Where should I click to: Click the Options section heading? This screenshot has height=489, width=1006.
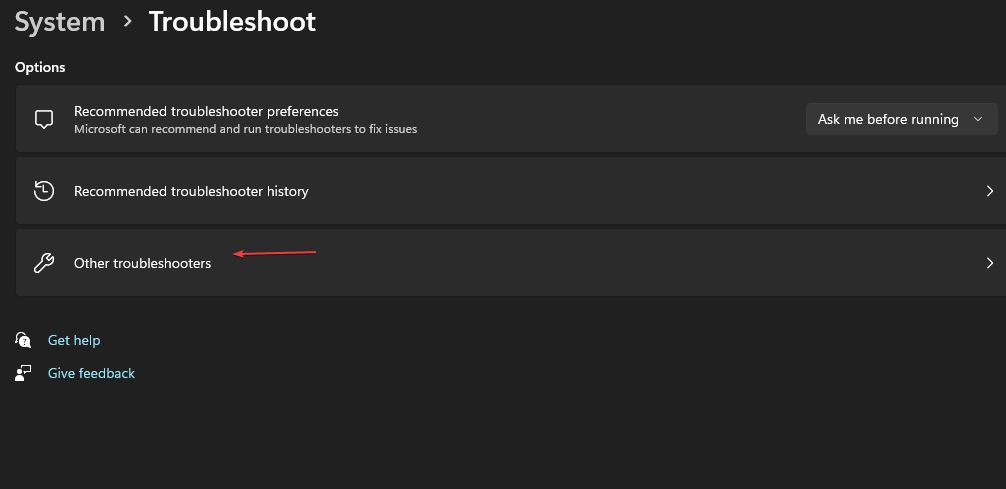(x=40, y=67)
